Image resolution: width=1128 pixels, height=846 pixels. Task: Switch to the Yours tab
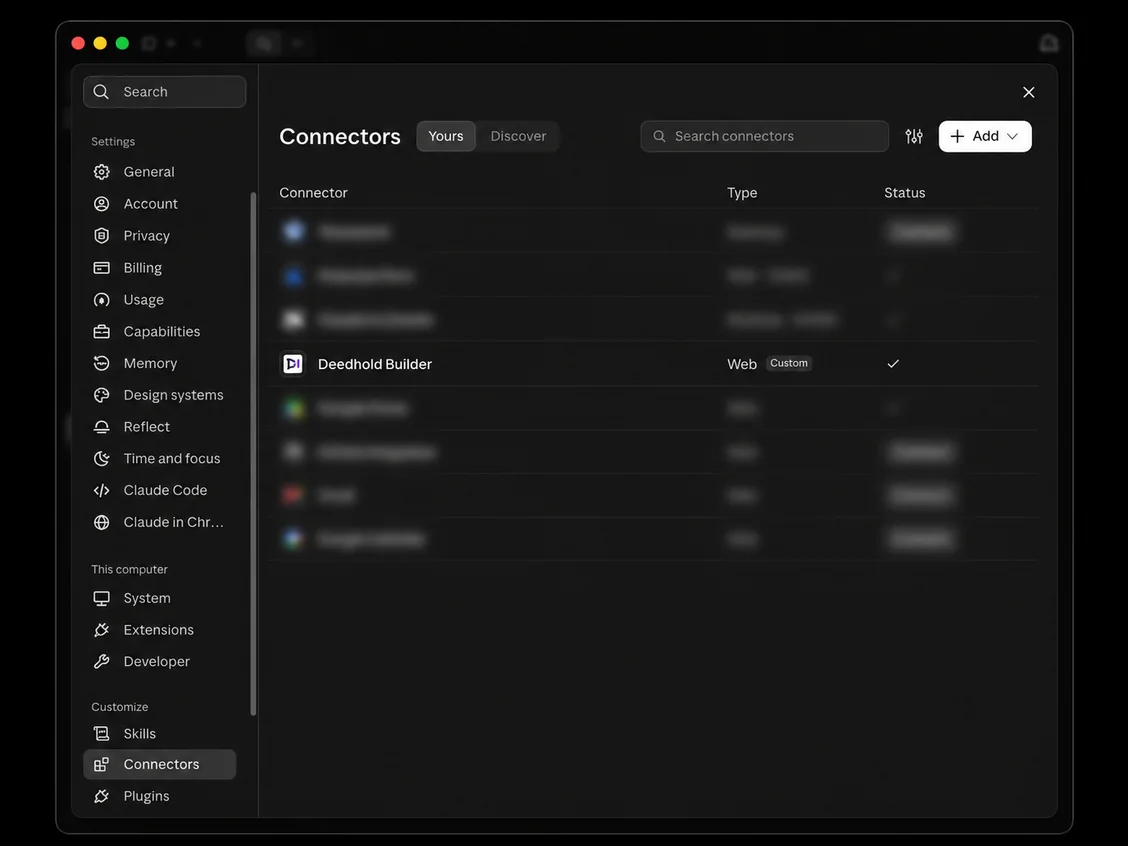click(446, 136)
